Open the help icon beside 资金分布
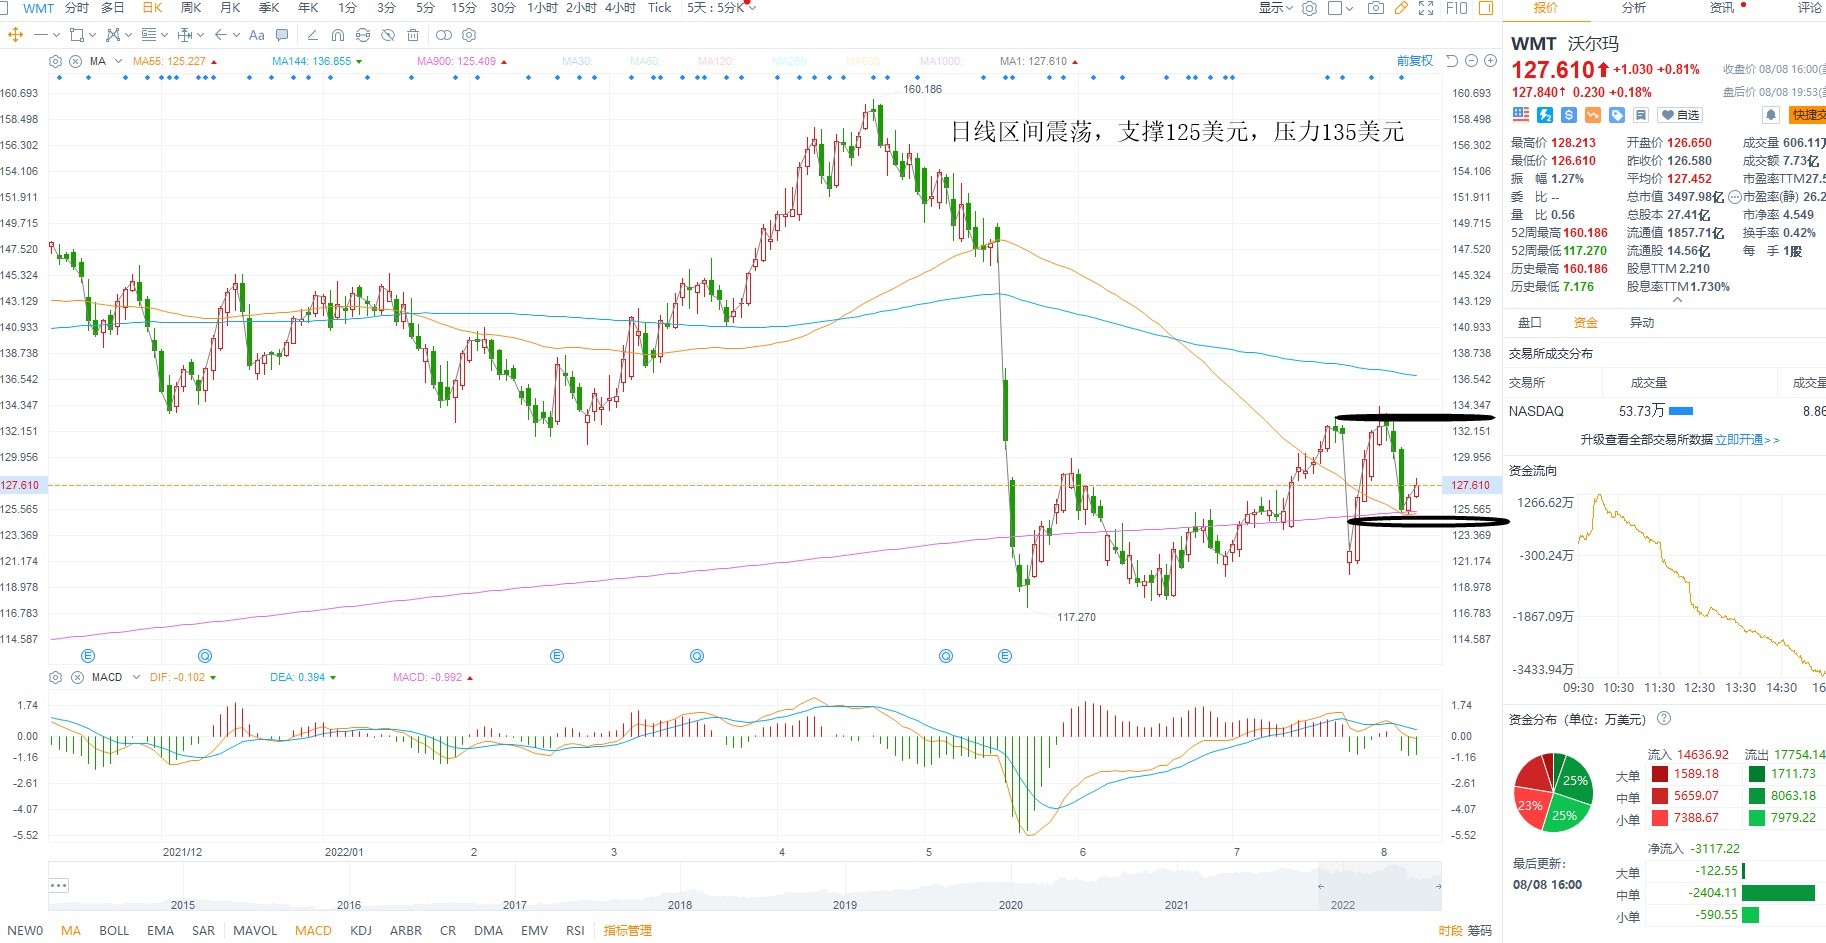The width and height of the screenshot is (1826, 943). coord(1664,718)
